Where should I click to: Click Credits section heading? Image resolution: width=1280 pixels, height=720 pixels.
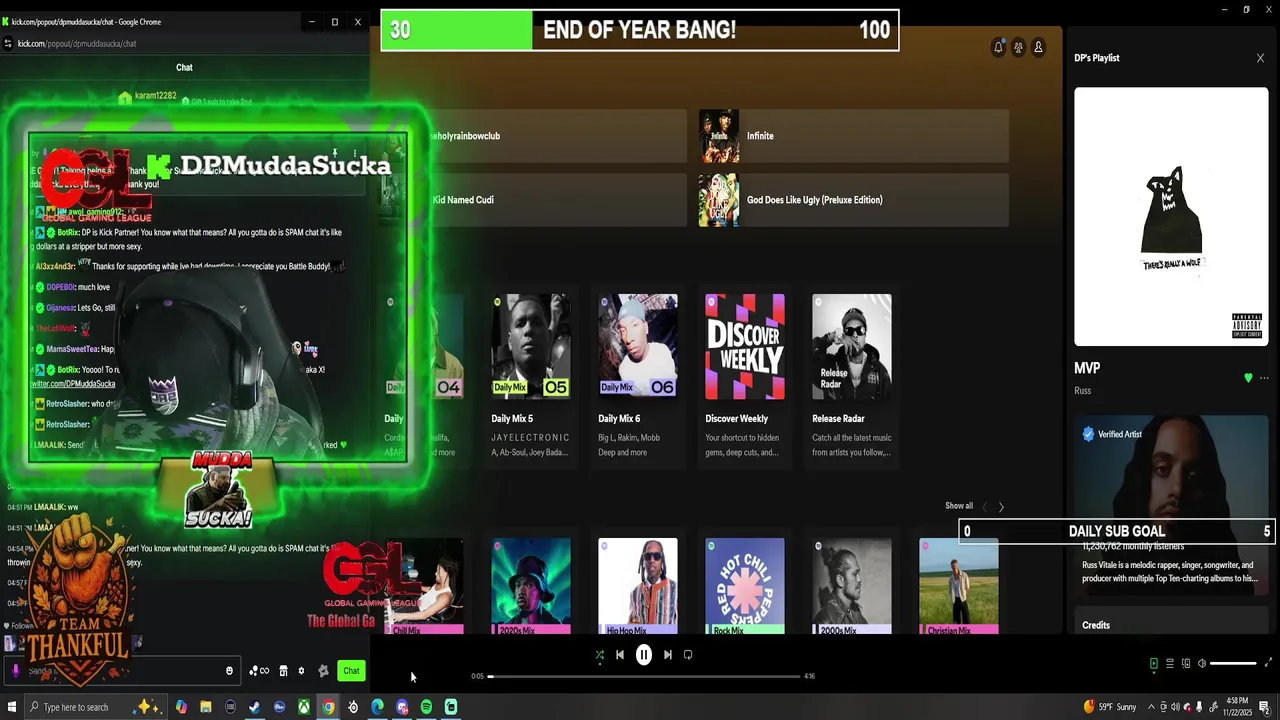click(x=1096, y=625)
